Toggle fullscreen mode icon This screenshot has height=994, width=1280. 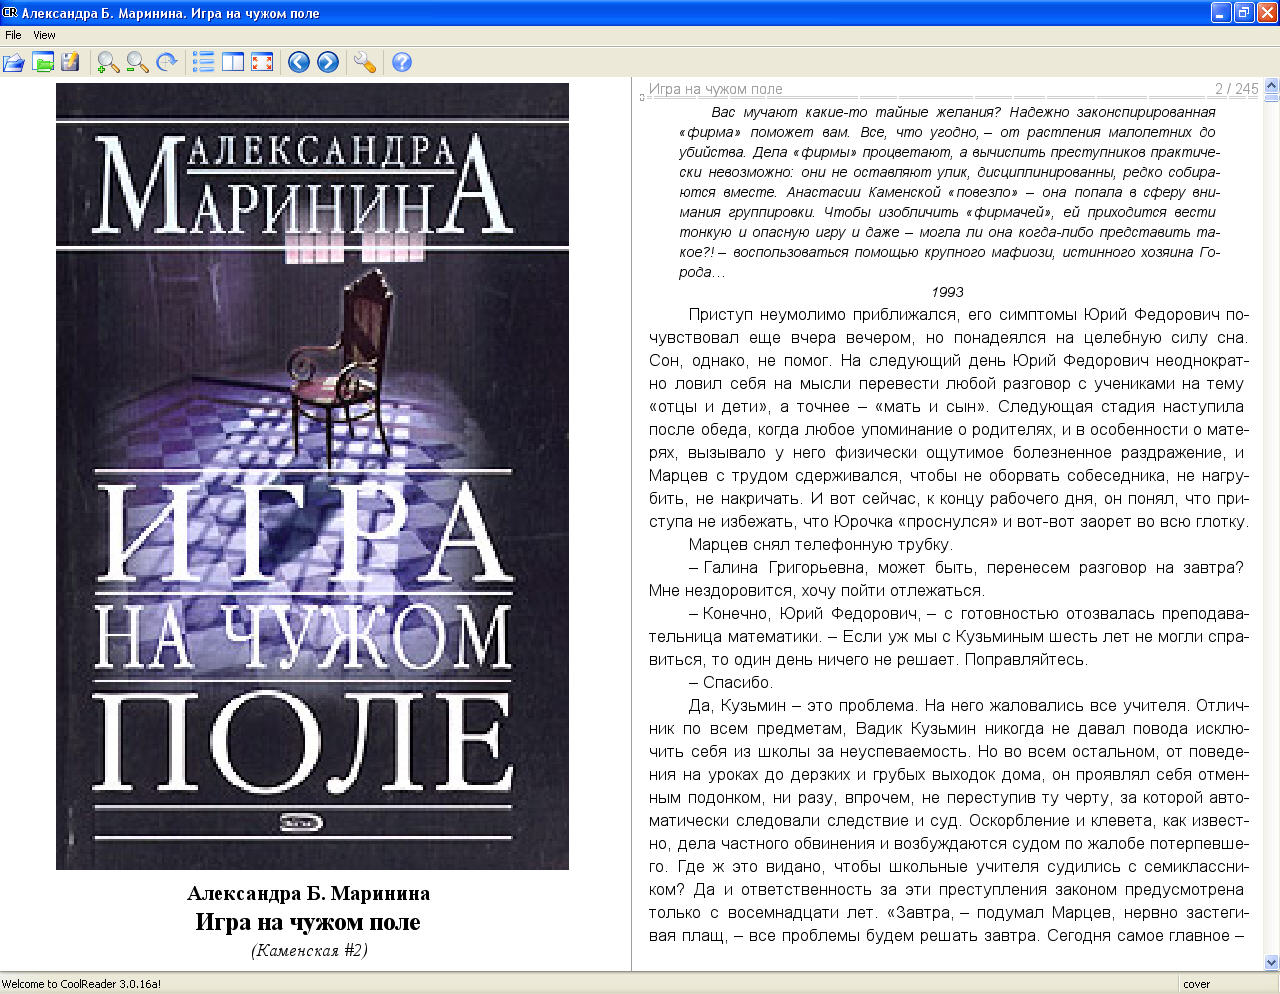click(262, 62)
